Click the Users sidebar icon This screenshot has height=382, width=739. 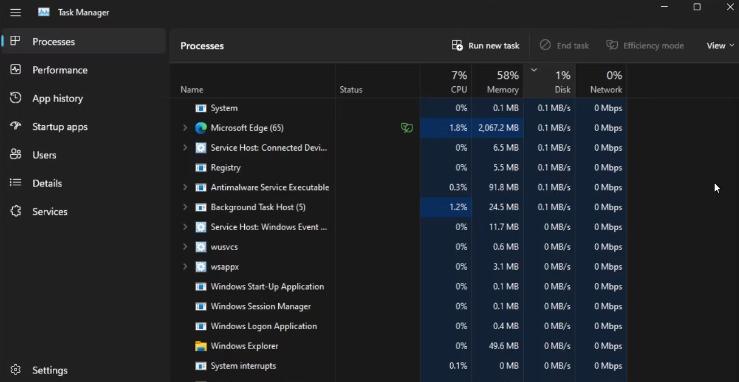click(x=15, y=154)
